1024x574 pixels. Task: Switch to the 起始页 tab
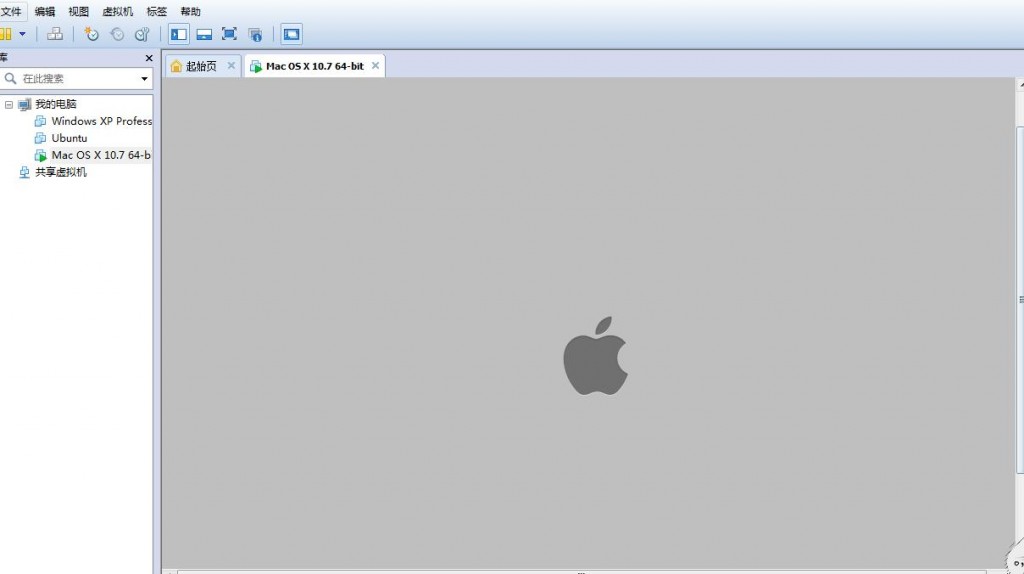[201, 66]
